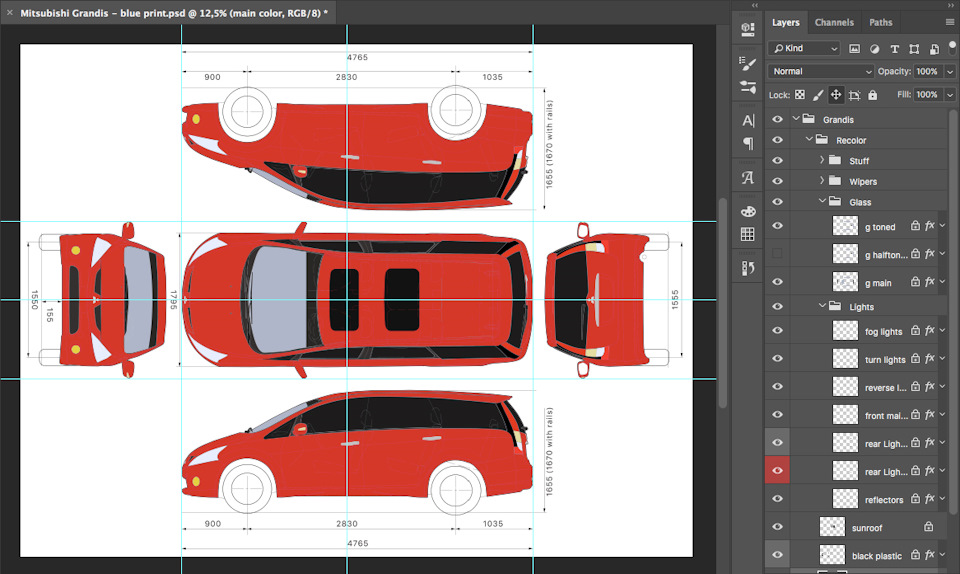Viewport: 960px width, 574px height.
Task: Filter layers by smart objects icon
Action: click(x=934, y=48)
